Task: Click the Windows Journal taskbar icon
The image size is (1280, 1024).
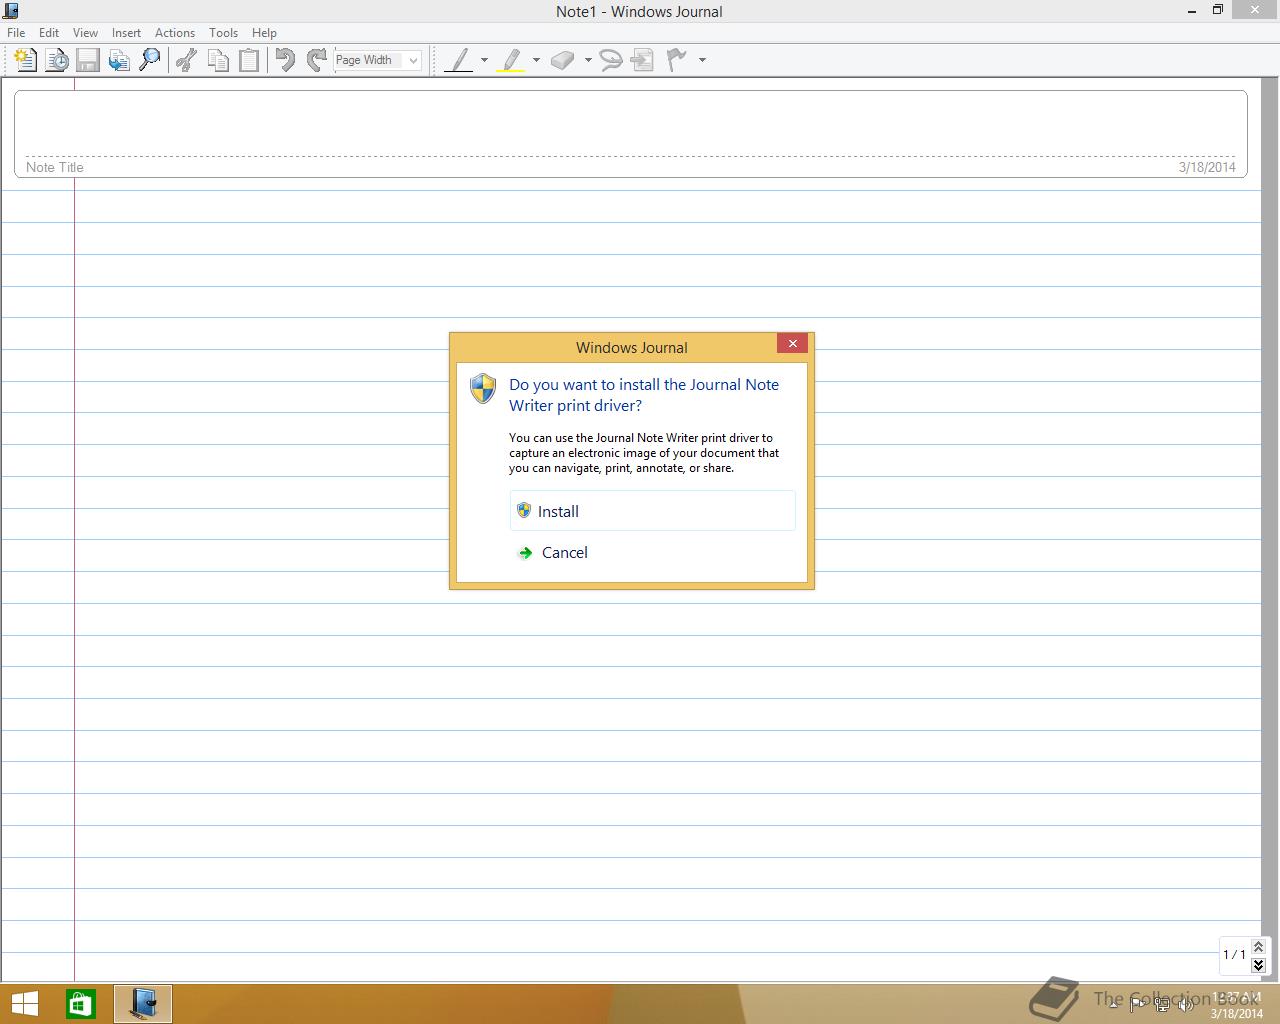Action: (143, 1004)
